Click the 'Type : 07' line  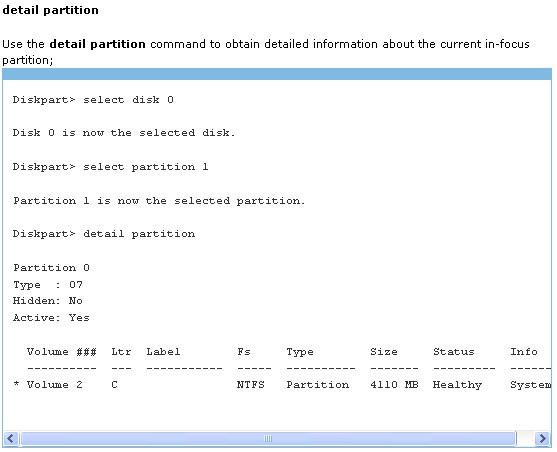tap(48, 285)
